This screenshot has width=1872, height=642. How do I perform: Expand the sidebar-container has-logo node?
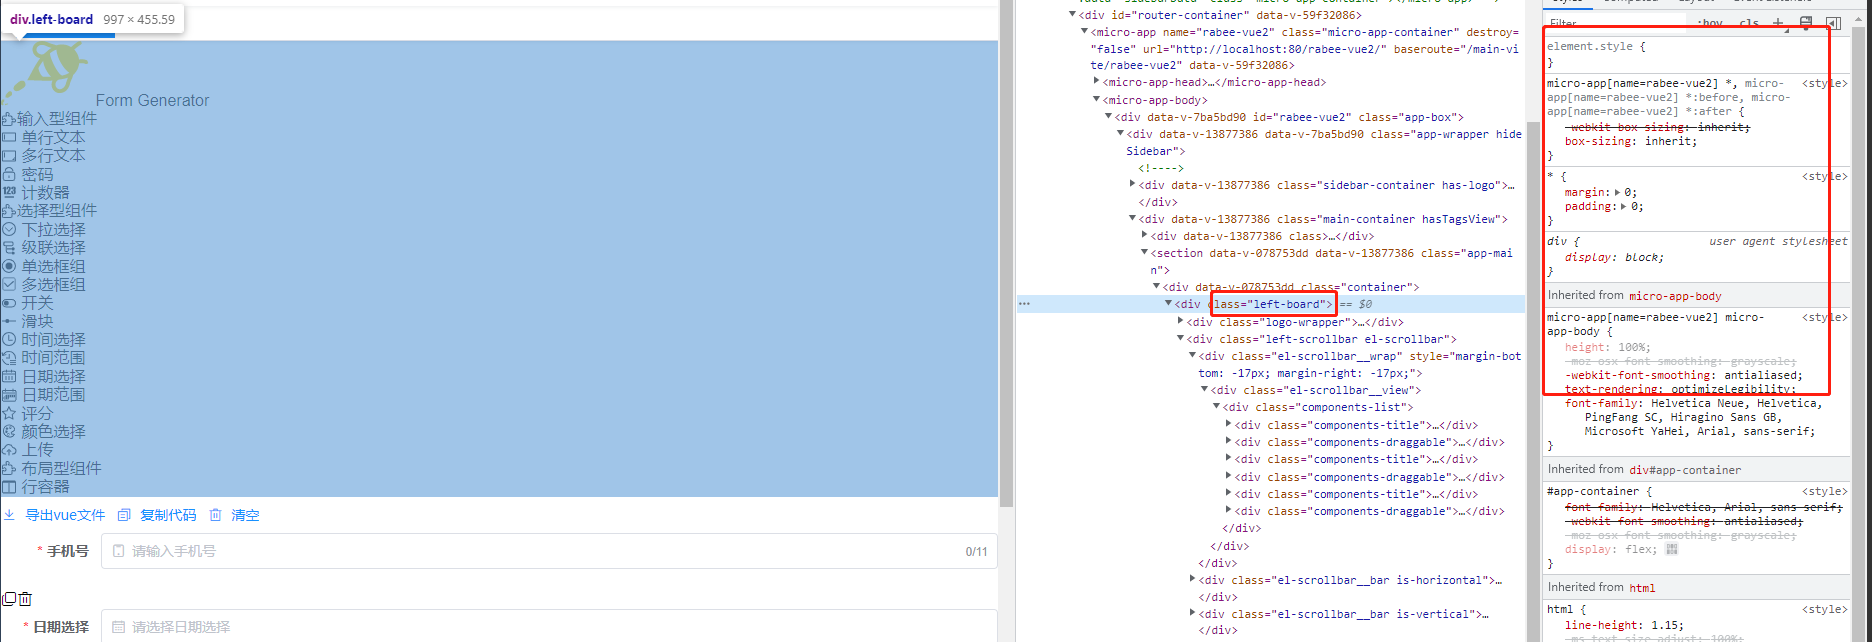(1132, 185)
